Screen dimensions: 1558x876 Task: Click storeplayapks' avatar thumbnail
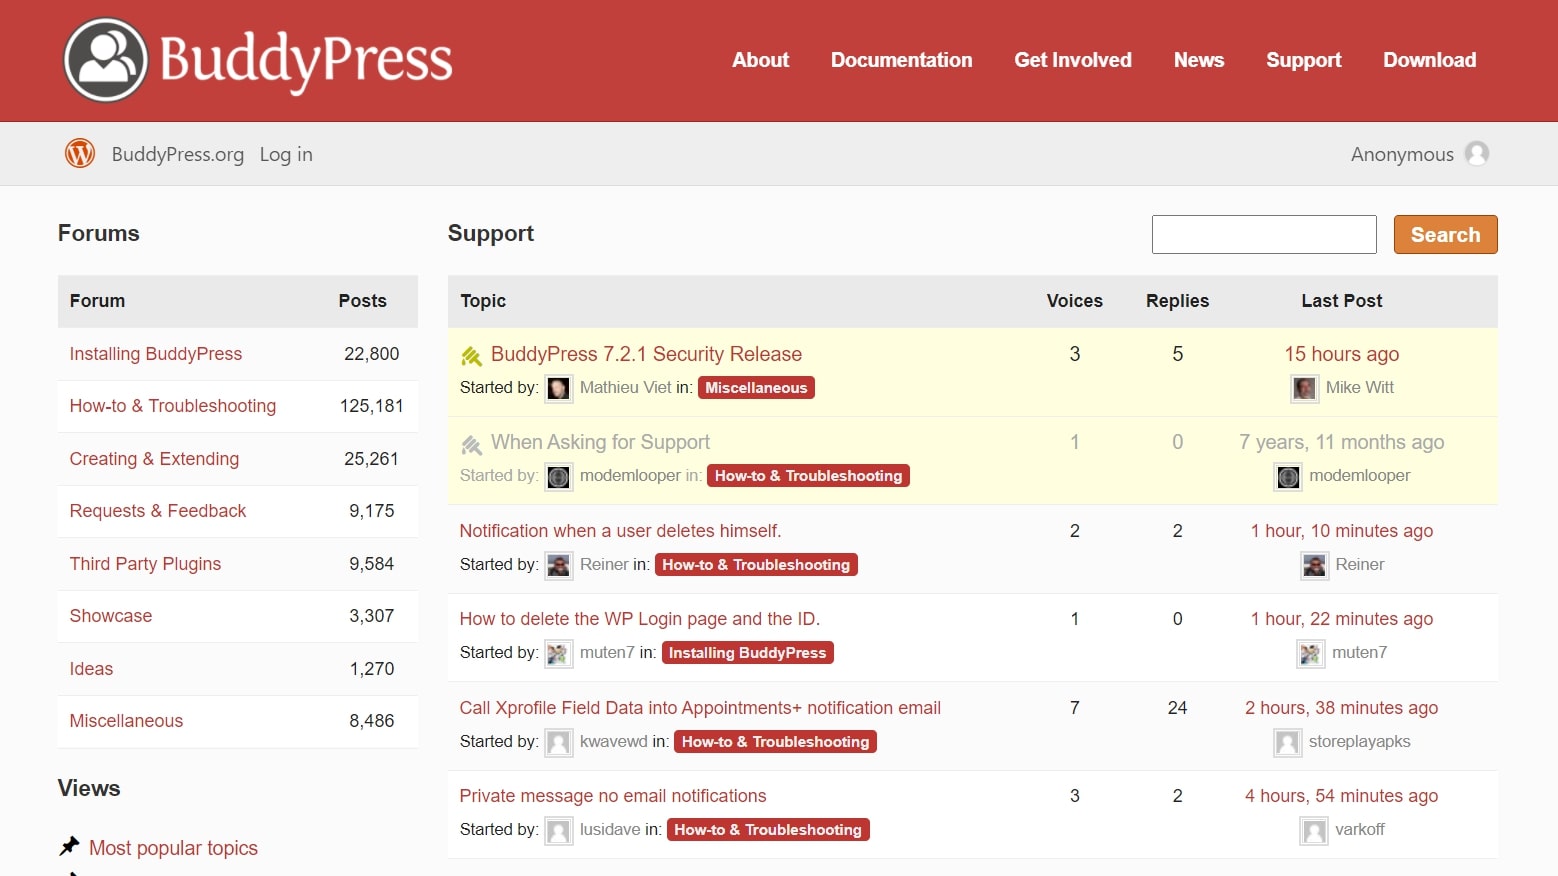pos(1288,742)
